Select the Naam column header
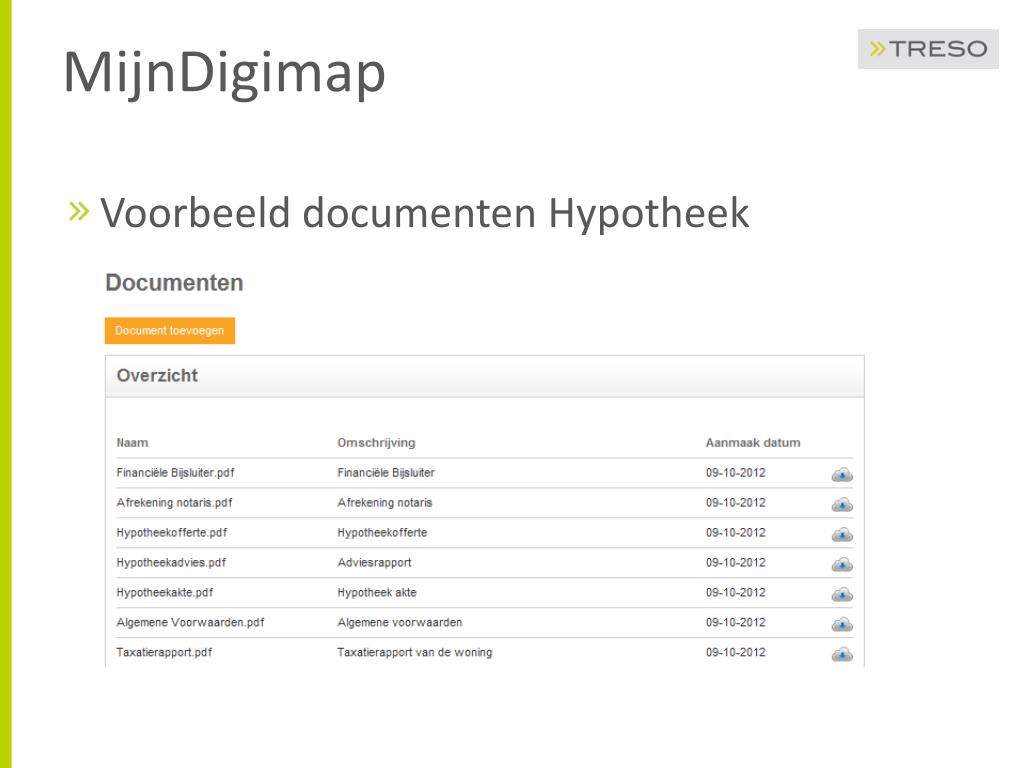1024x768 pixels. click(133, 443)
